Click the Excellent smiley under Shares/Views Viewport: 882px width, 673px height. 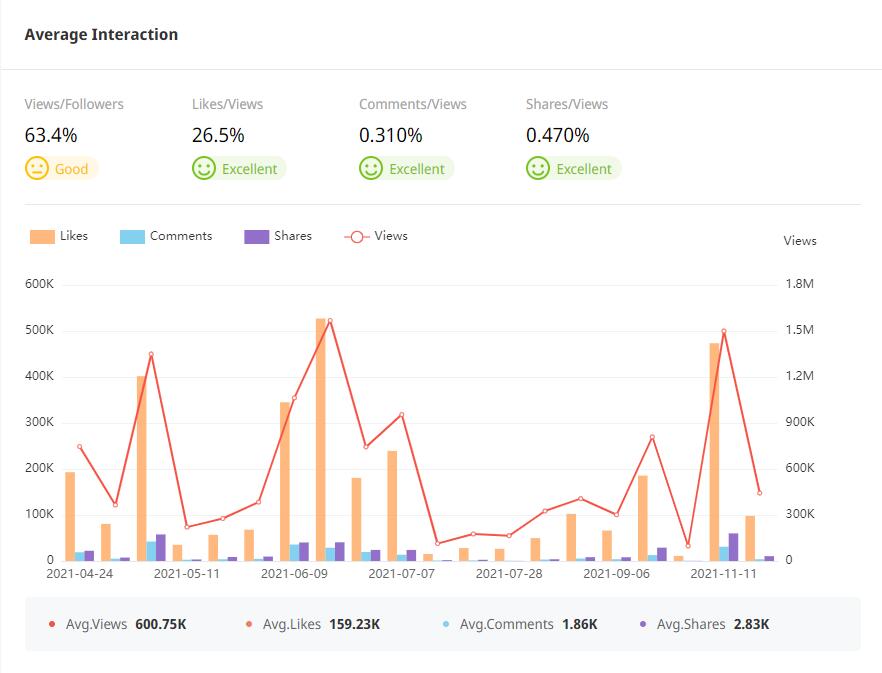point(538,169)
